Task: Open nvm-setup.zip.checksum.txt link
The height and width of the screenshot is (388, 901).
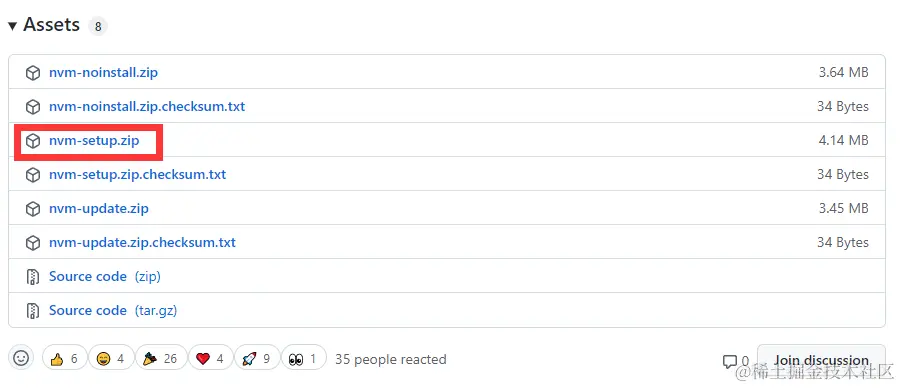Action: pyautogui.click(x=138, y=175)
